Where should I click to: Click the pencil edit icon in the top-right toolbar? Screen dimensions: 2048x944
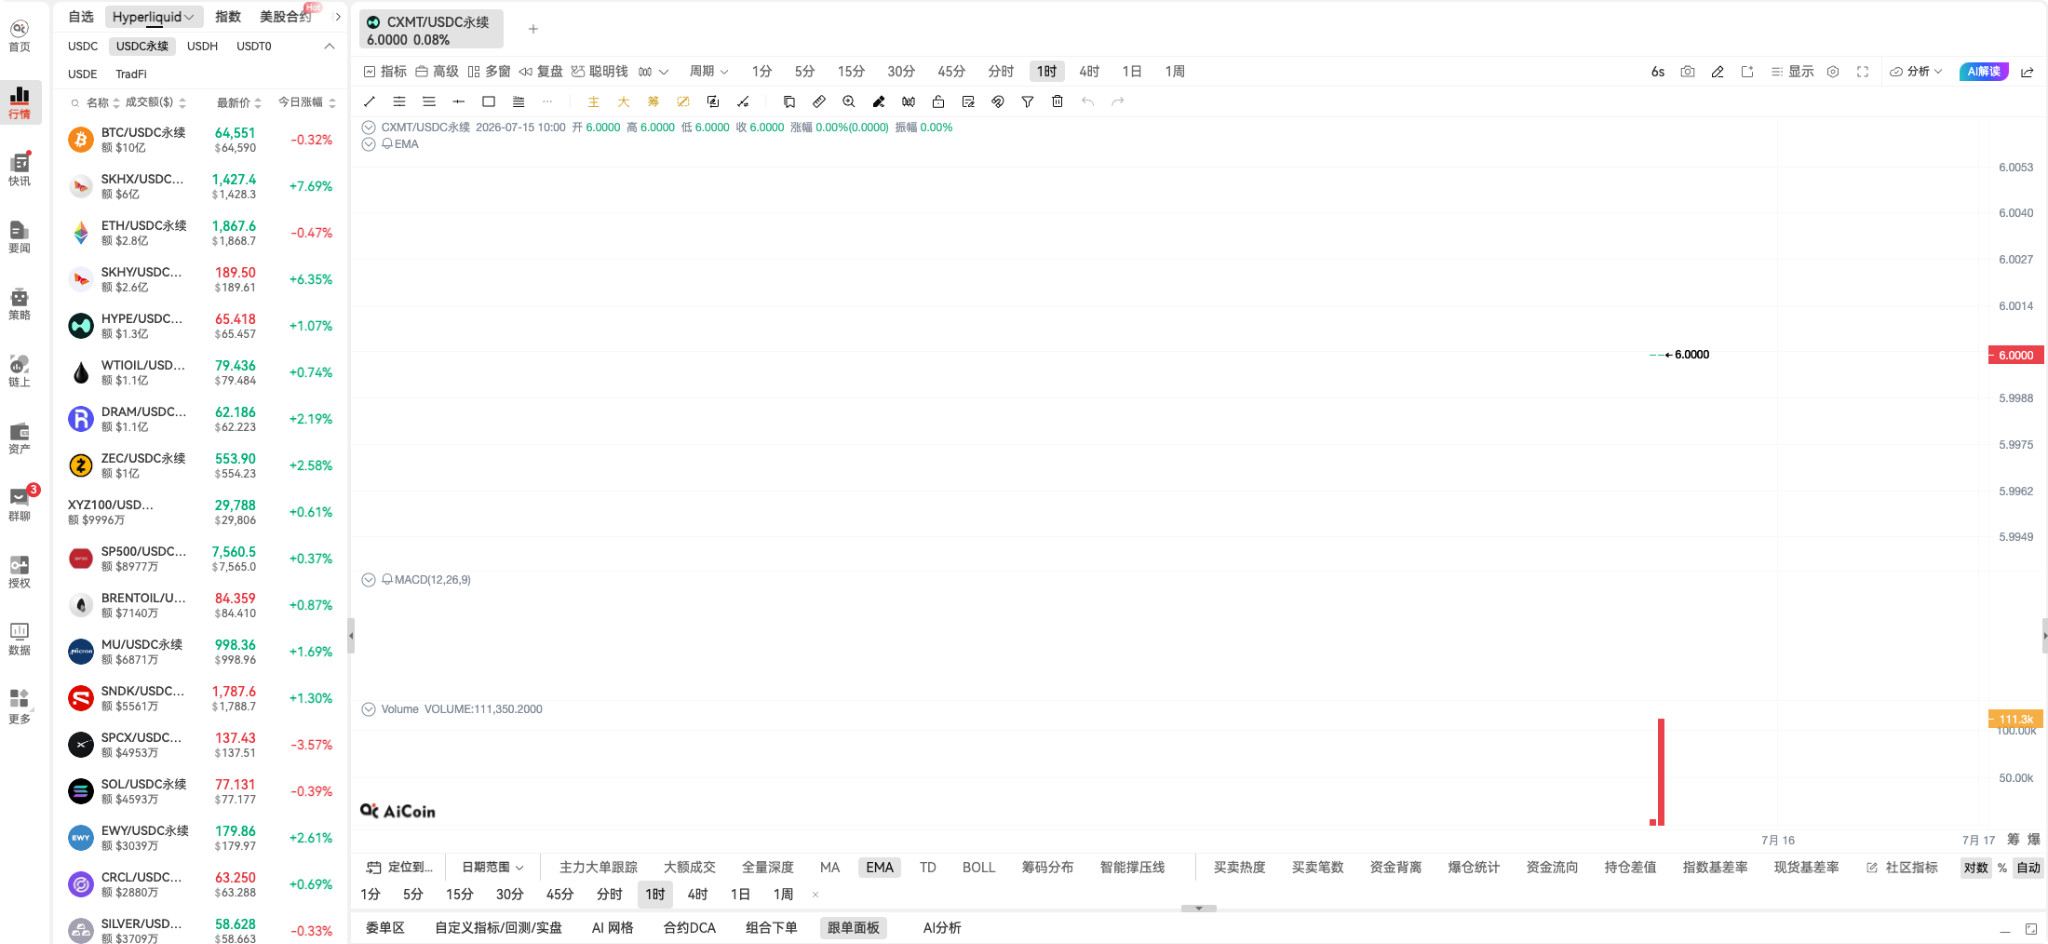[x=1717, y=71]
